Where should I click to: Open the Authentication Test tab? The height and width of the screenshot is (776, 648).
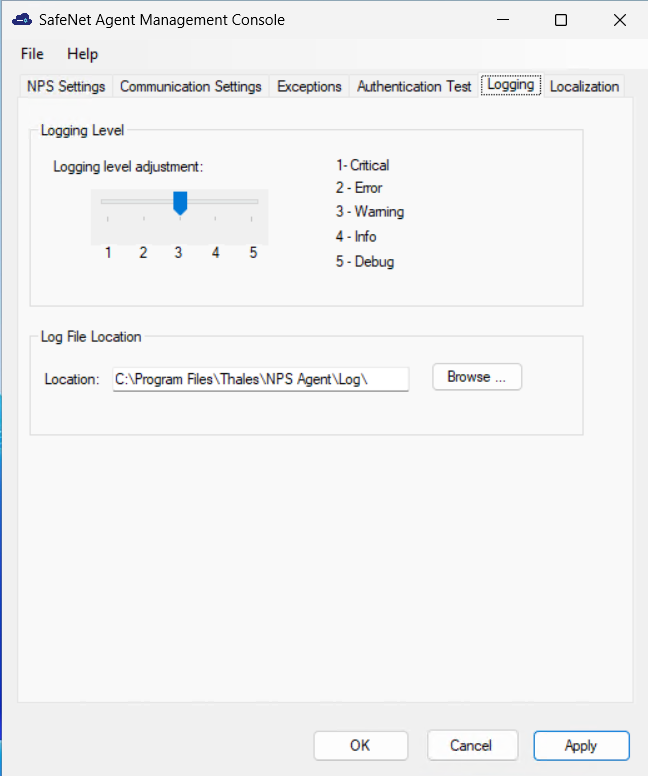[x=414, y=86]
